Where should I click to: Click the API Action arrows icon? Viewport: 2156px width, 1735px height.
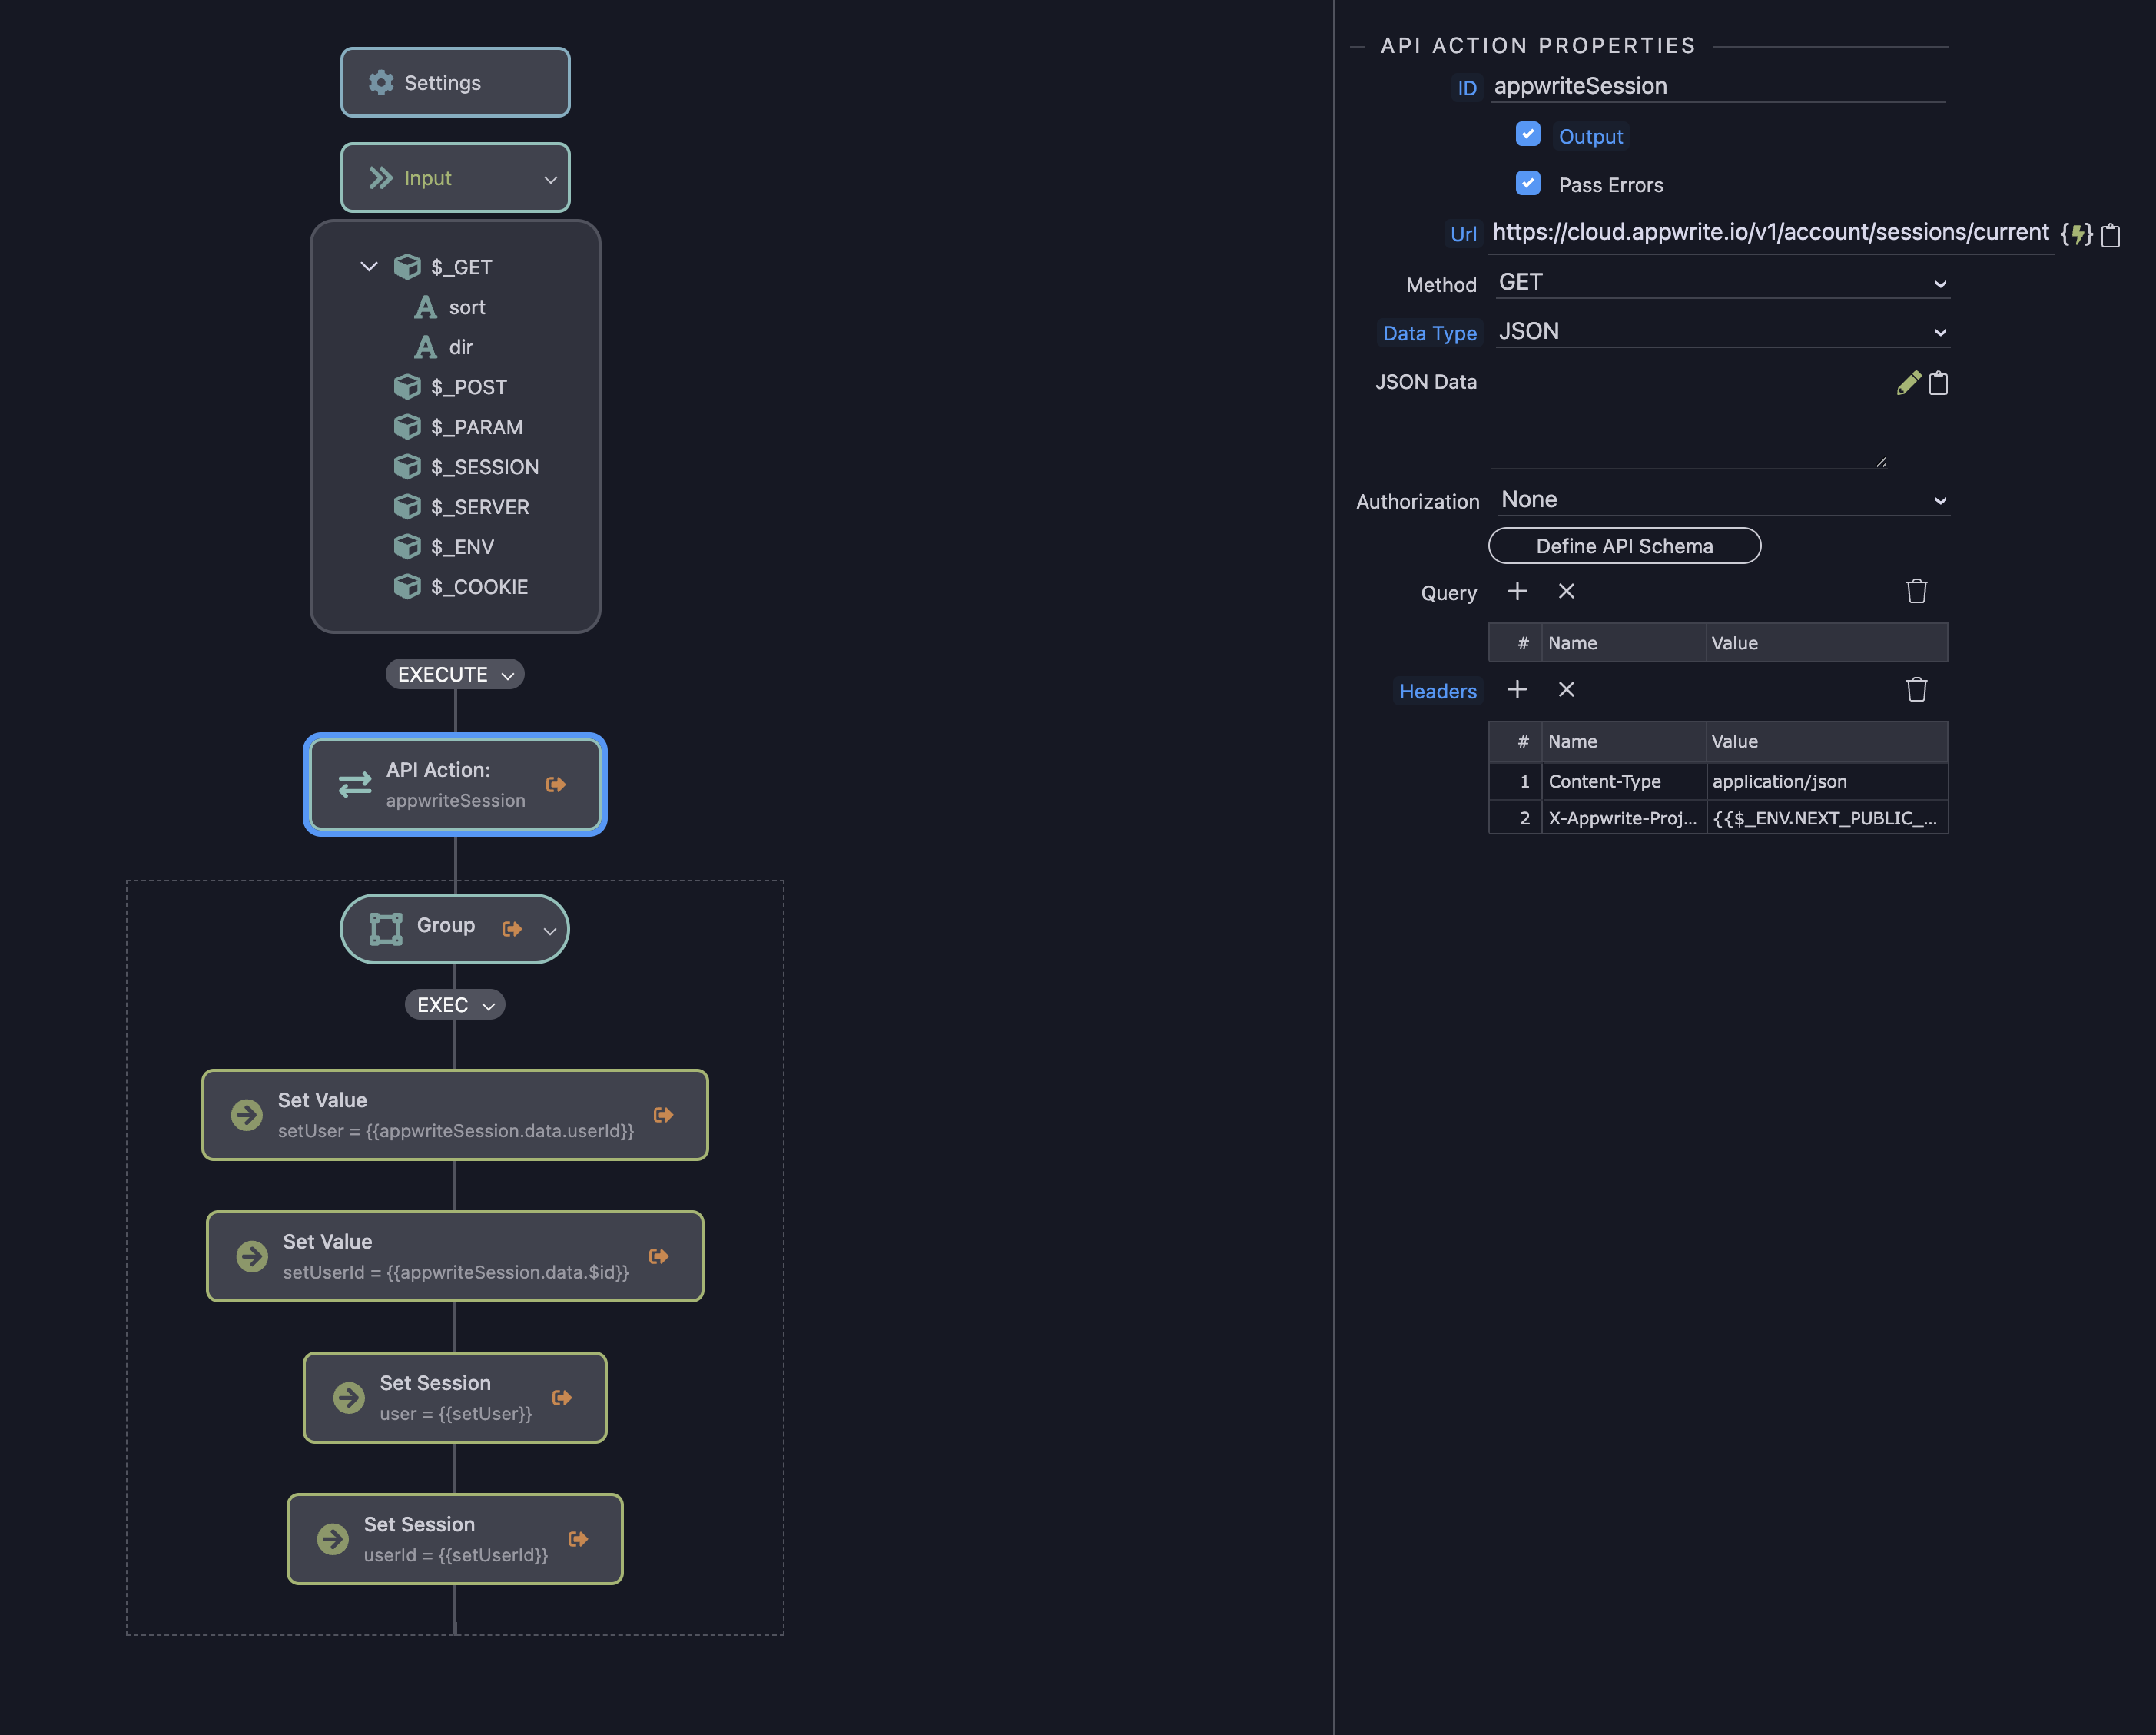(355, 785)
